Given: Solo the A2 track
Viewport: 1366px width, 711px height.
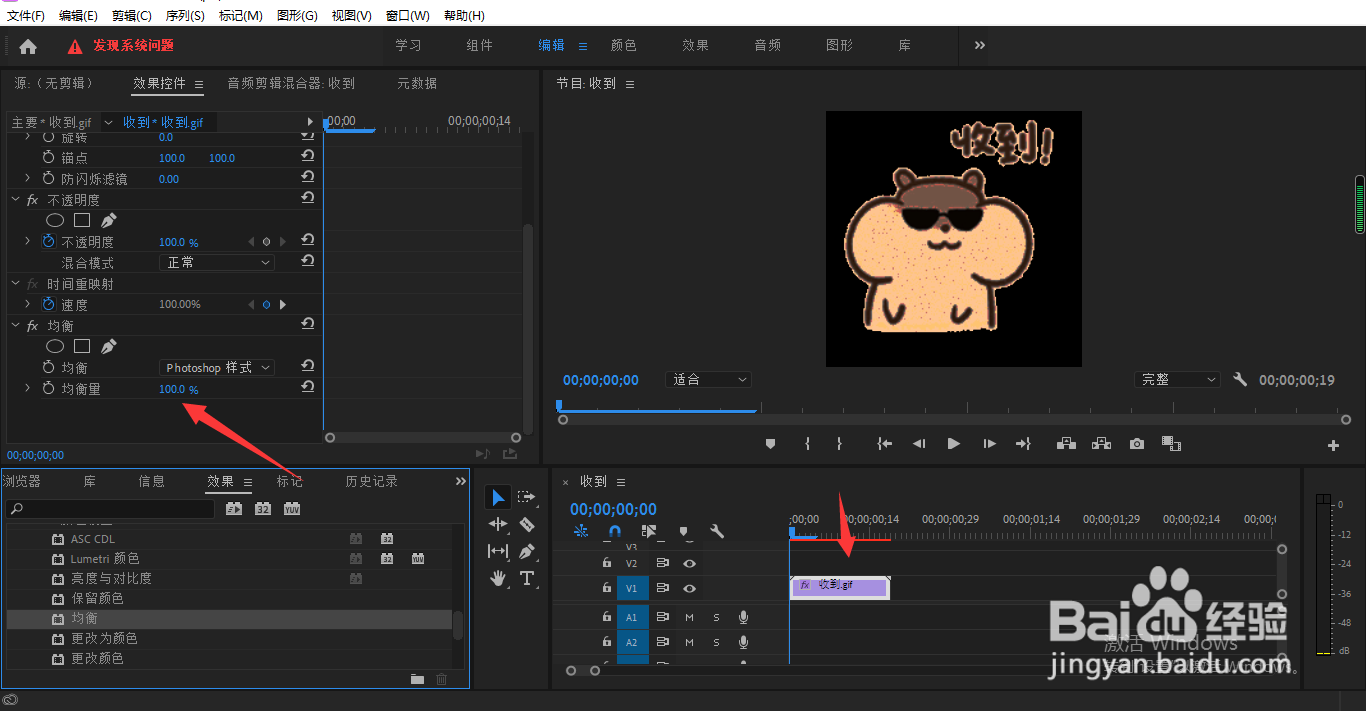Looking at the screenshot, I should click(716, 643).
